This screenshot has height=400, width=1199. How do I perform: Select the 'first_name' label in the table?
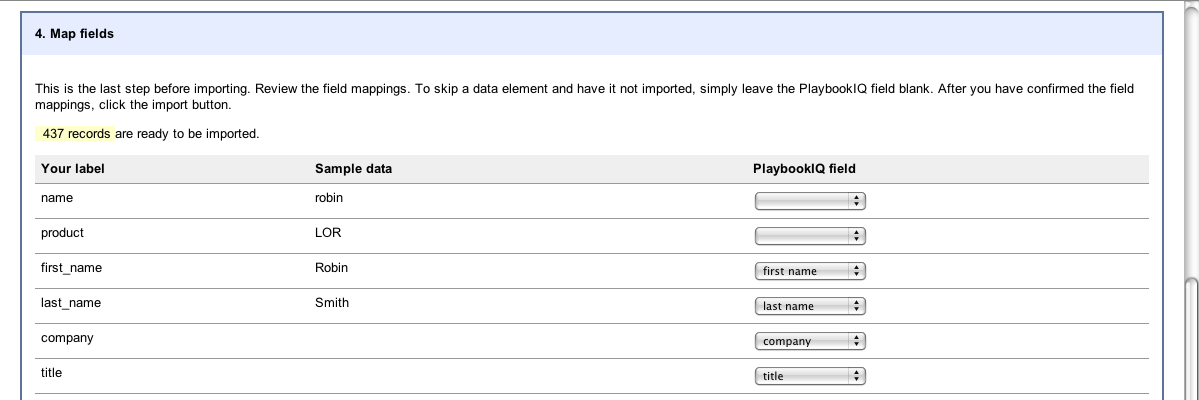[x=71, y=268]
